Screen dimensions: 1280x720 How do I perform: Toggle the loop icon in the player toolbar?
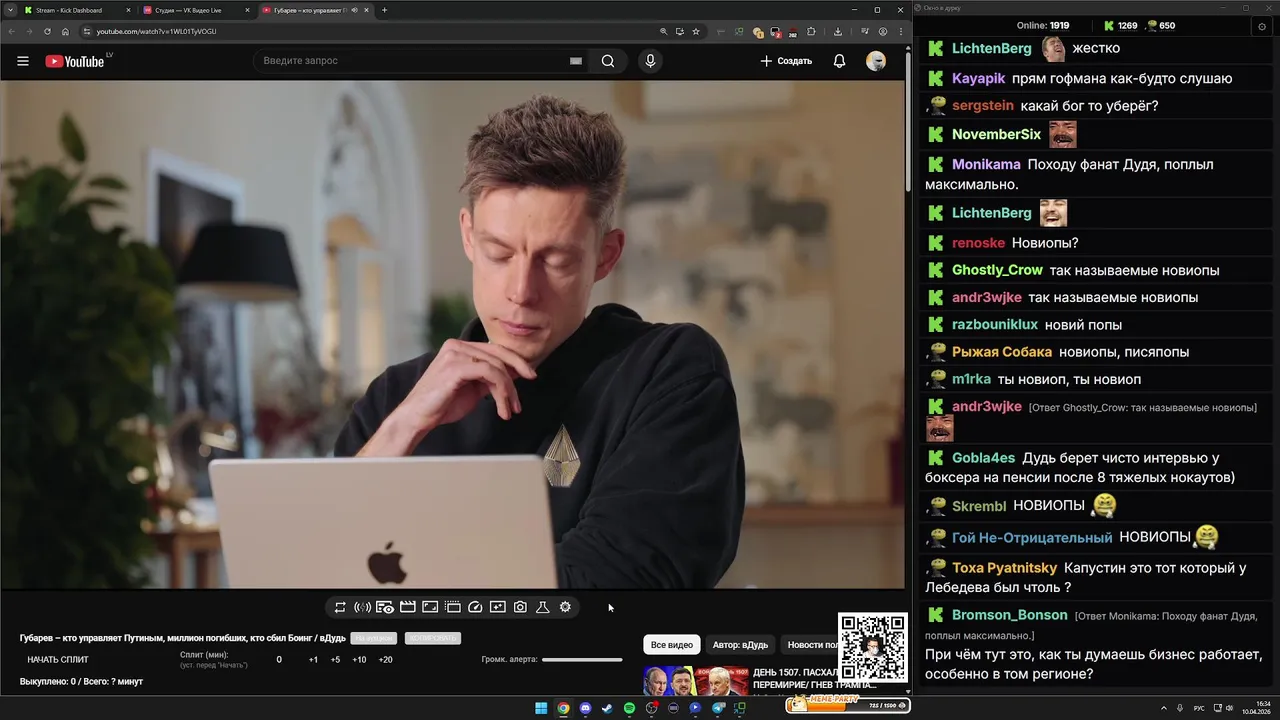point(340,607)
